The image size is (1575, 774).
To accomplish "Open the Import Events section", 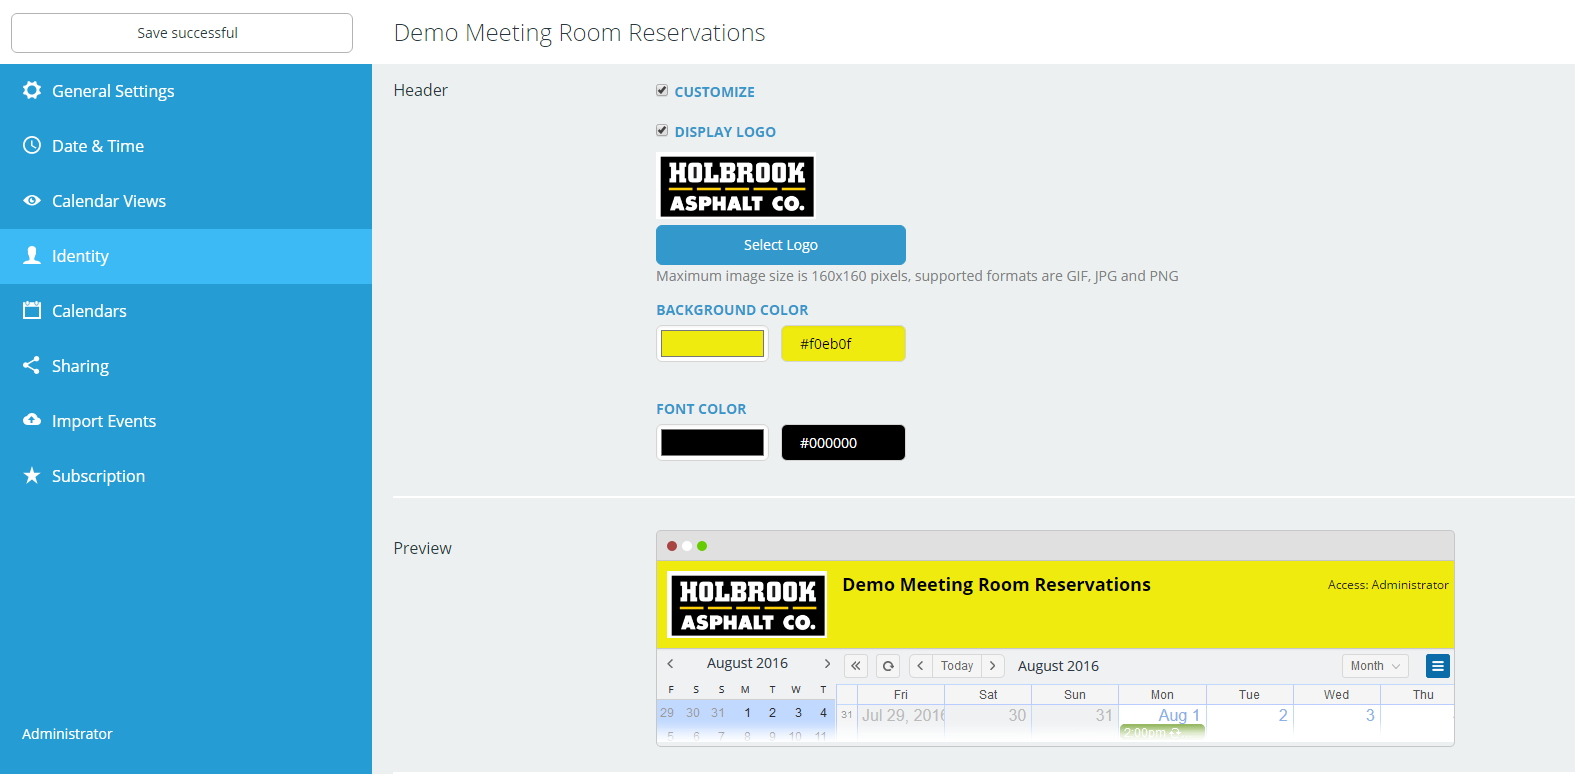I will tap(186, 421).
